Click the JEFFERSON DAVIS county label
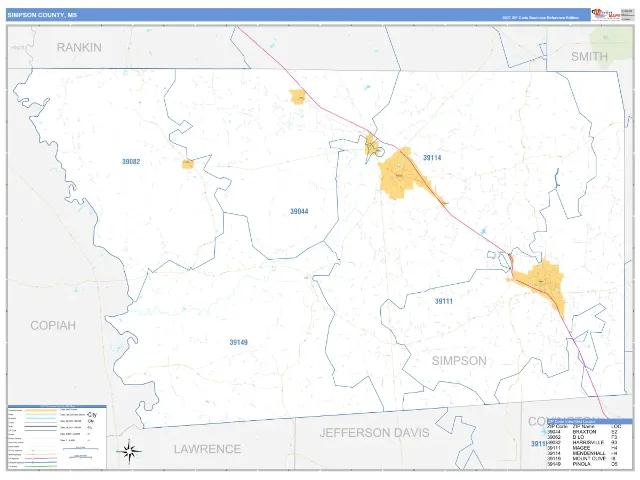The width and height of the screenshot is (640, 480). coord(374,433)
